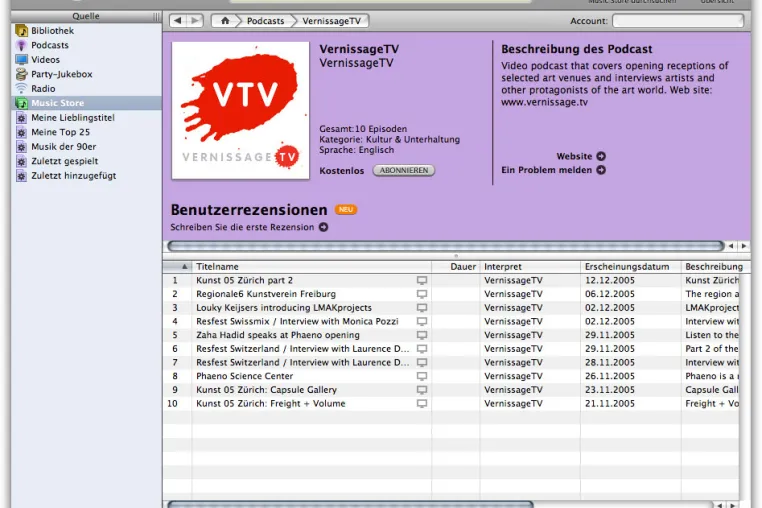Click the video icon for Louky Keijsers row
This screenshot has height=508, width=762.
pos(422,308)
